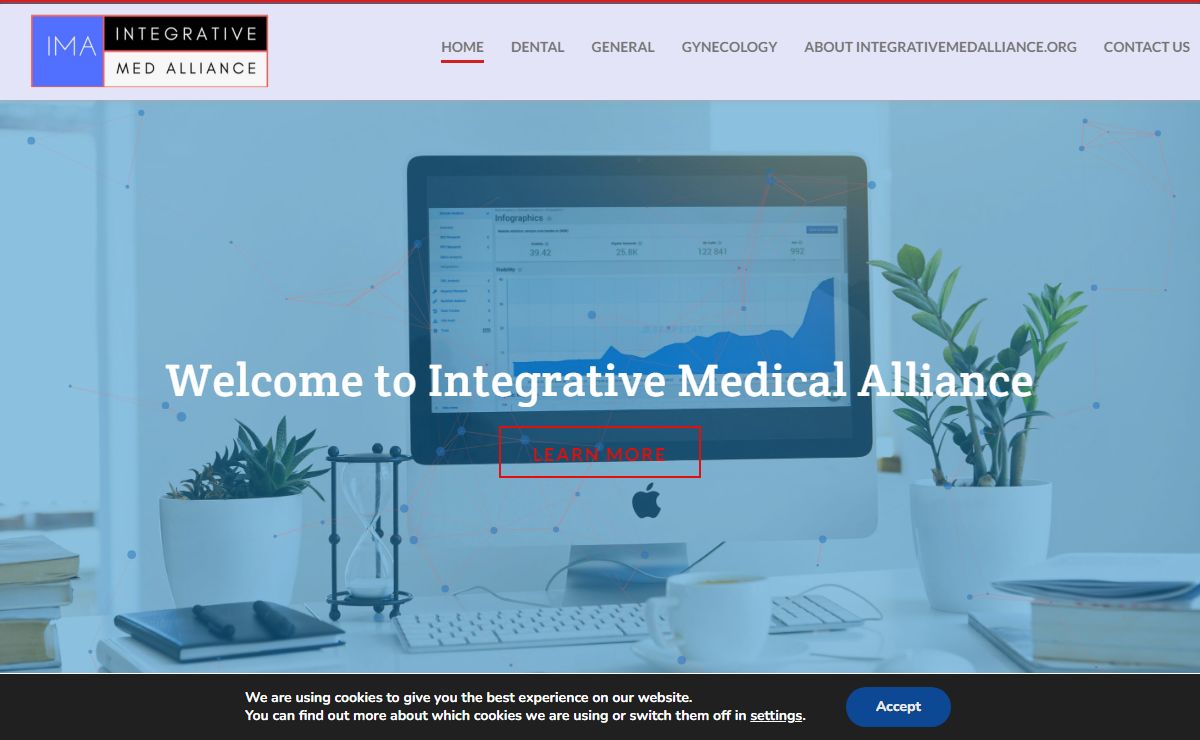Navigate to CONTACT US
The width and height of the screenshot is (1200, 740).
1146,47
